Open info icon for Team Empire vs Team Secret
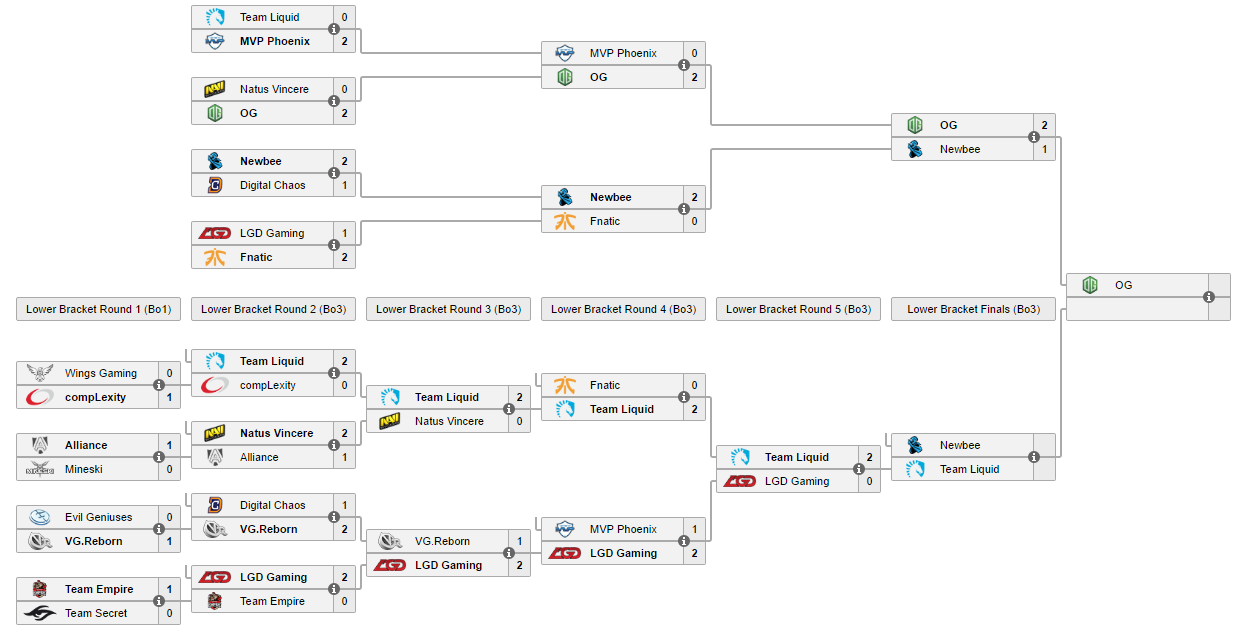The height and width of the screenshot is (633, 1233). pos(159,601)
